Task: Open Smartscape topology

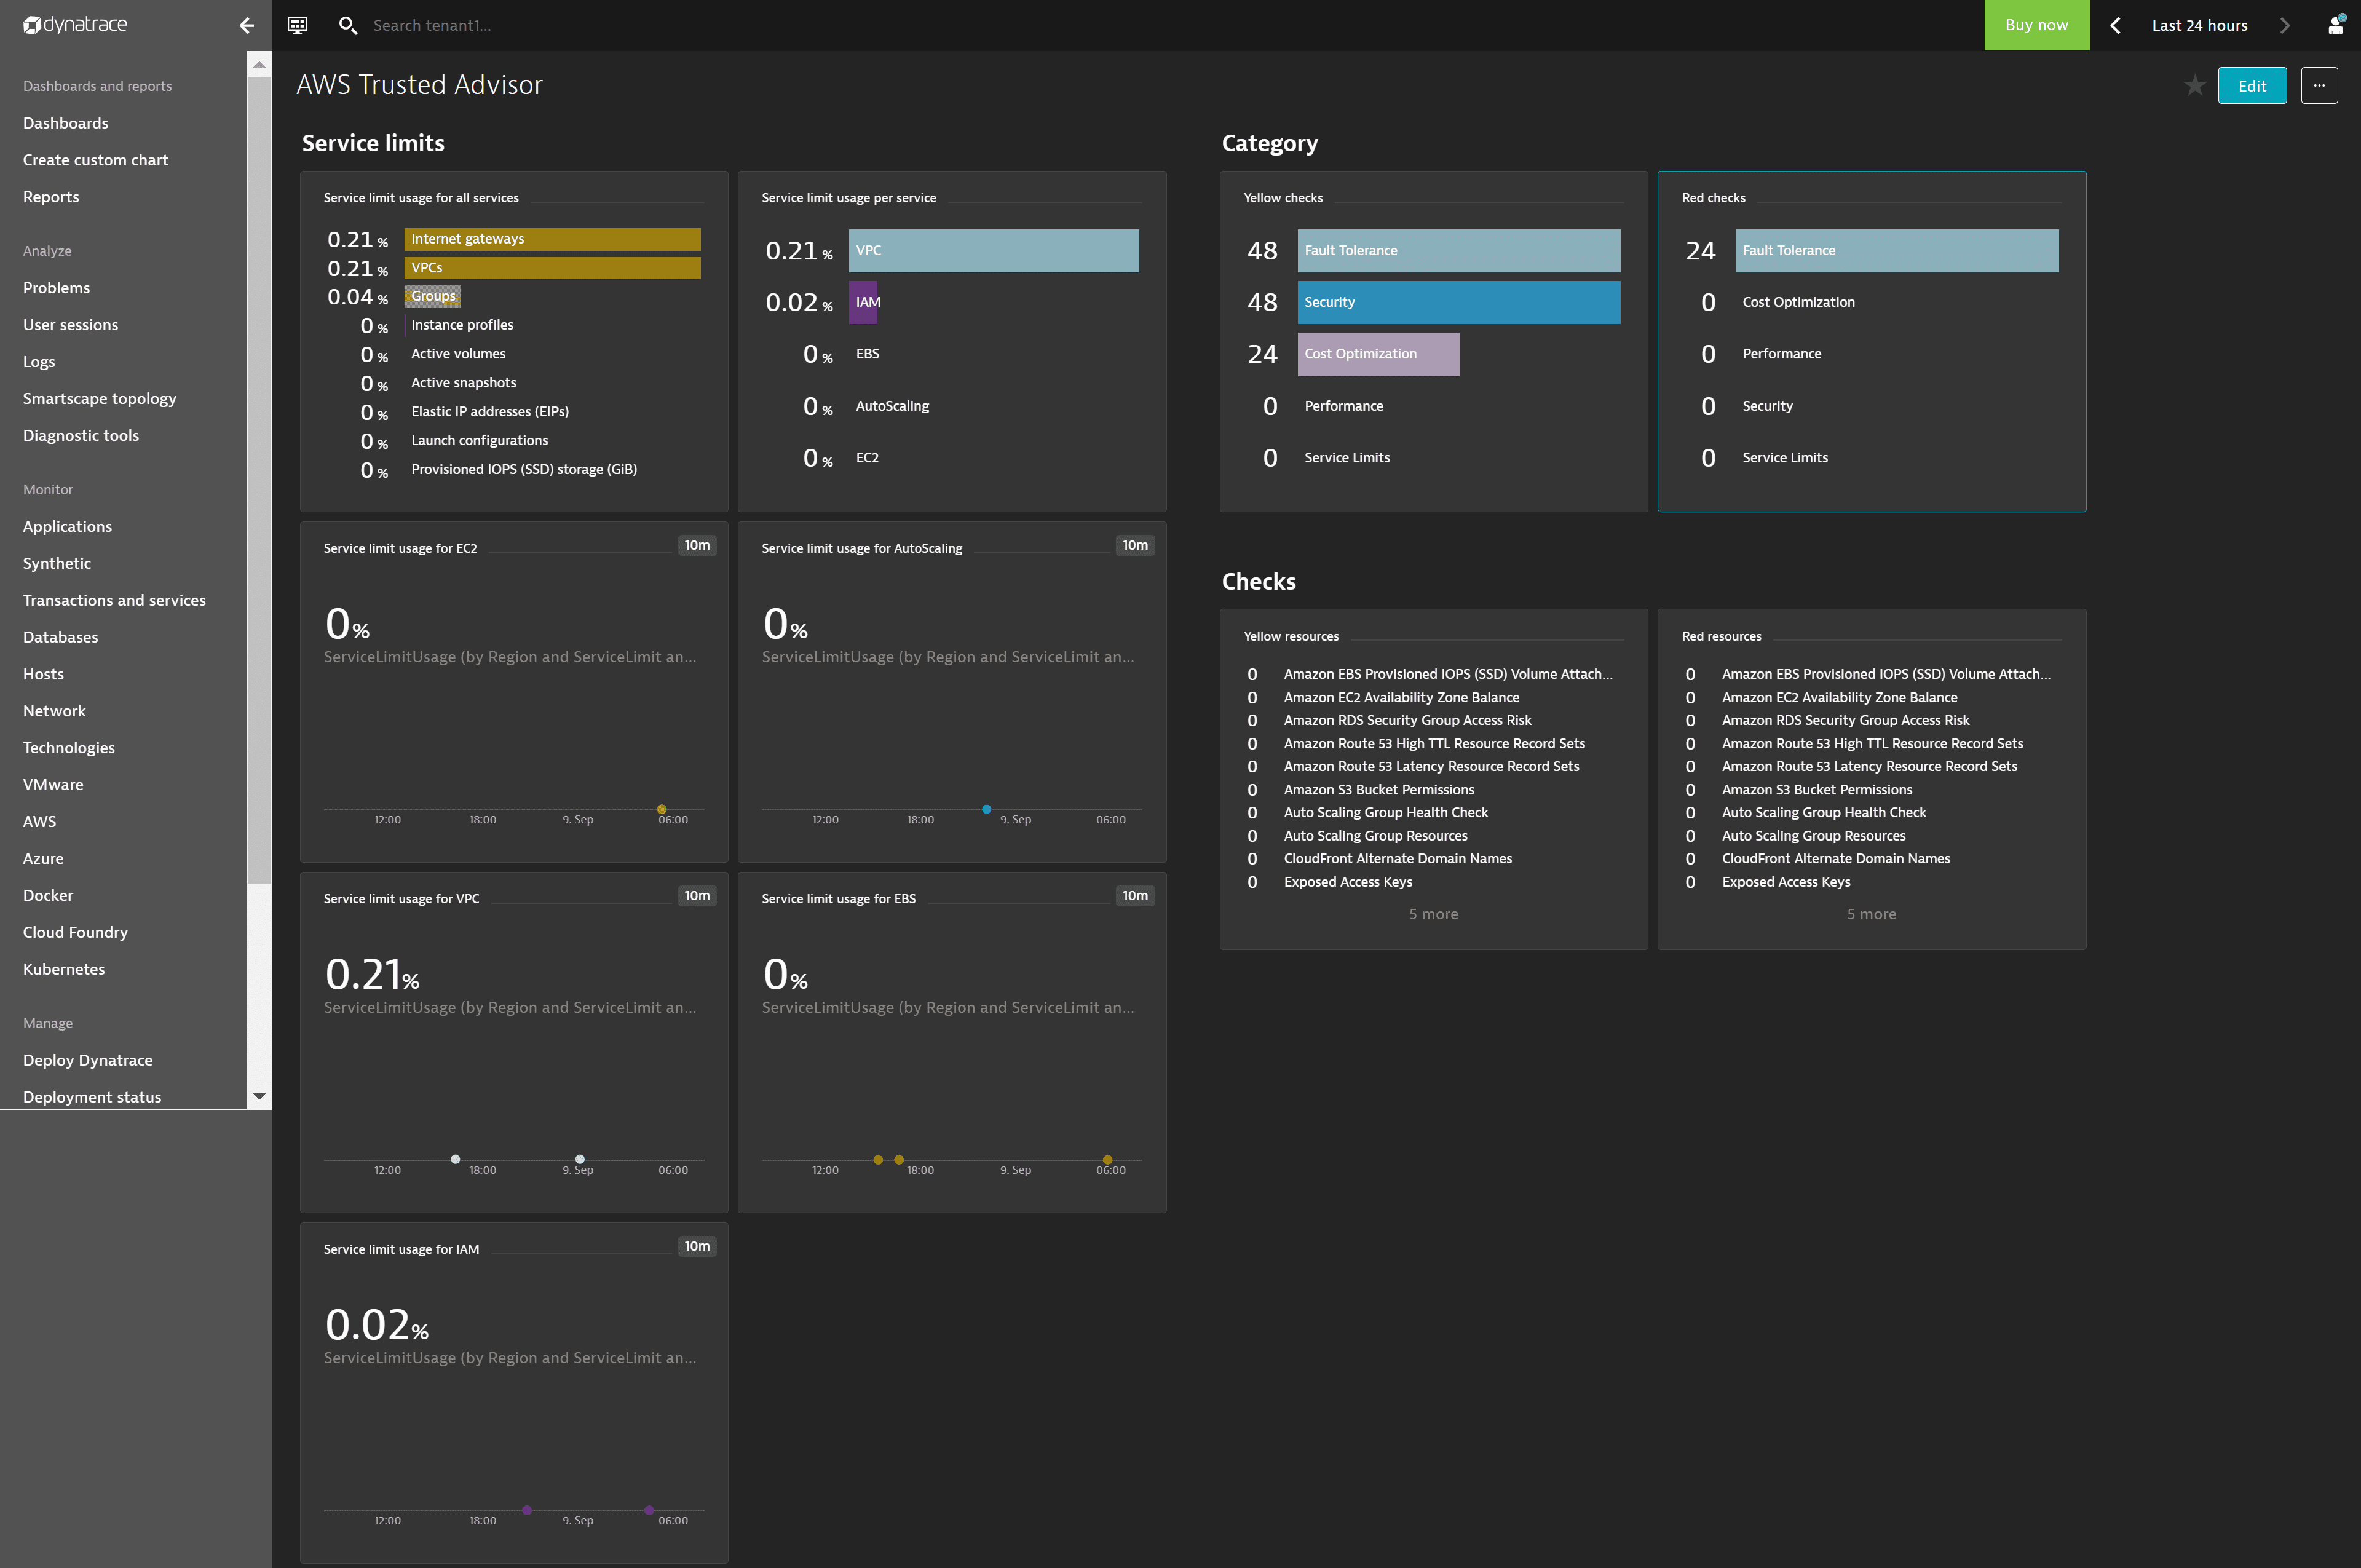Action: pyautogui.click(x=99, y=399)
